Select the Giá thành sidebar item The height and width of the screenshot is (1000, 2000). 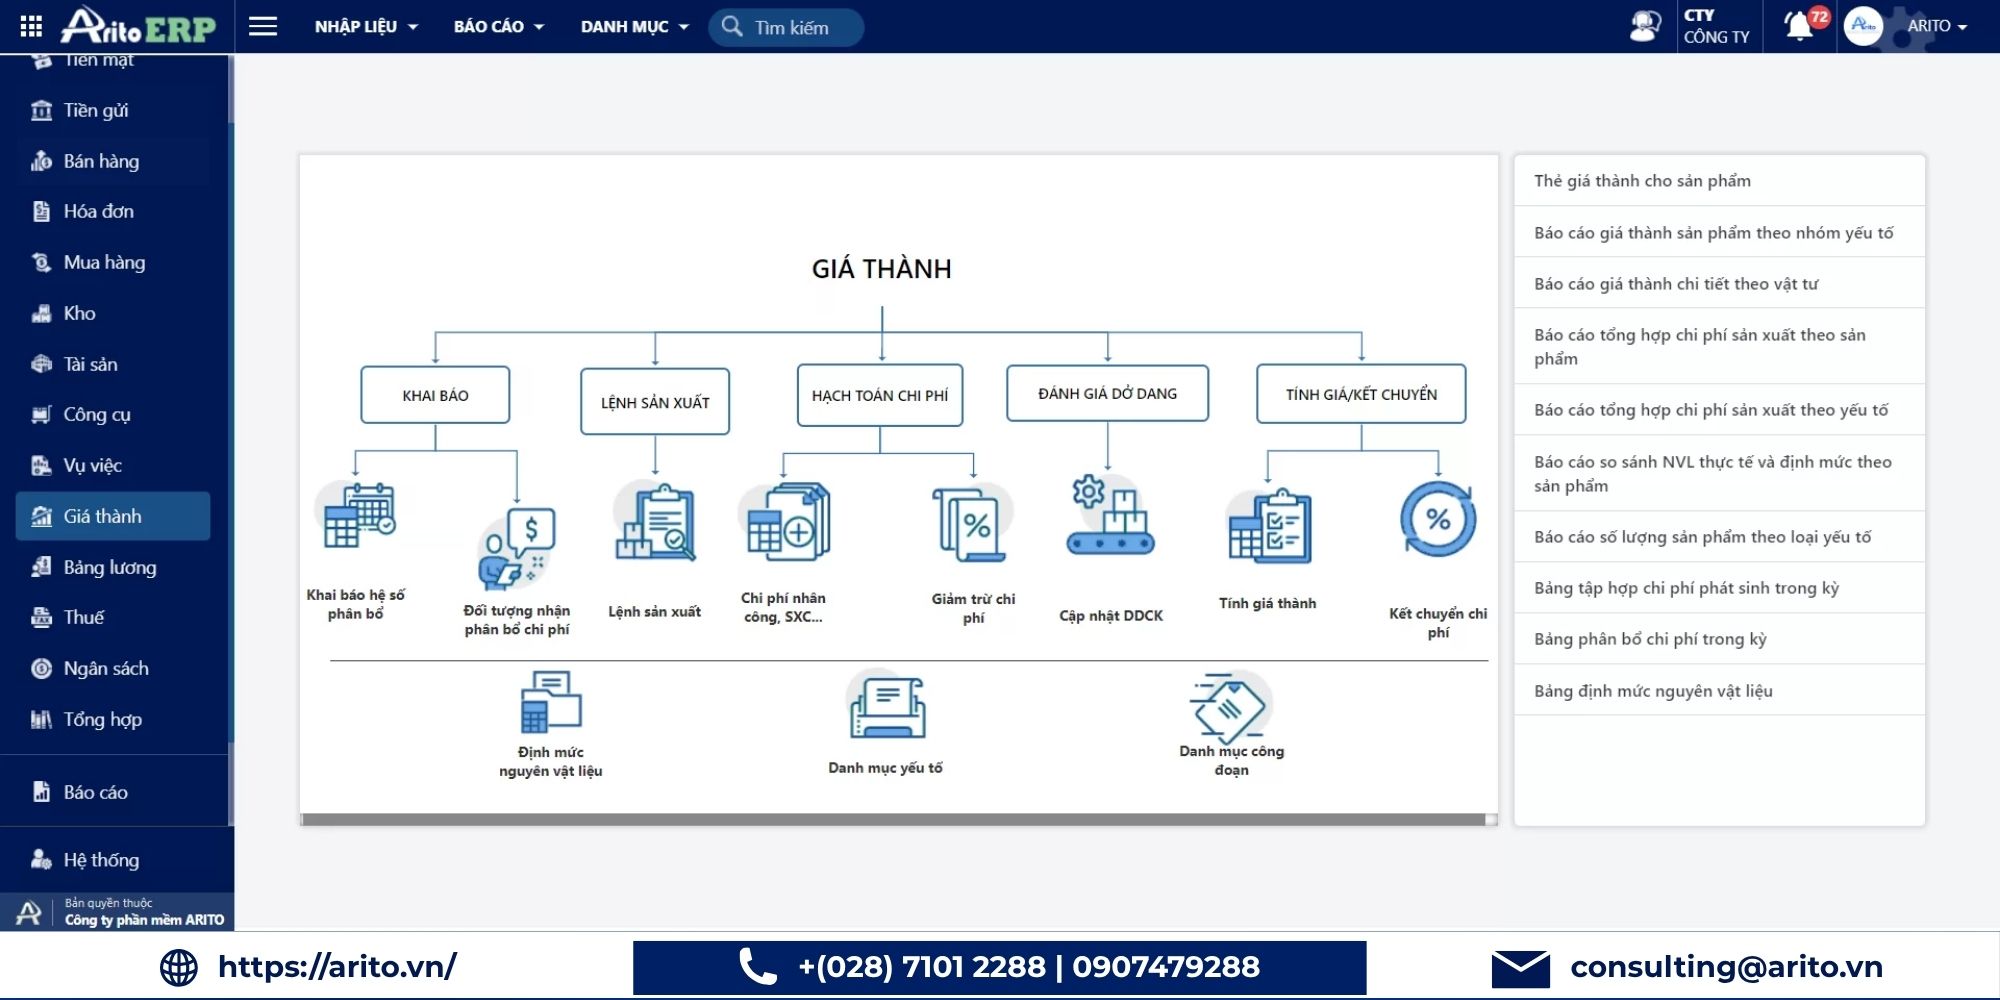pyautogui.click(x=113, y=516)
